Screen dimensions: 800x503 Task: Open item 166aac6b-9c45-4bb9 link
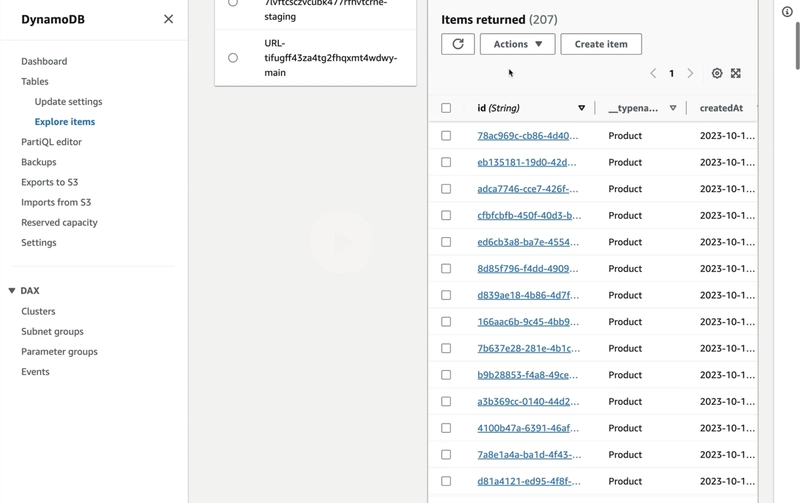pyautogui.click(x=528, y=321)
